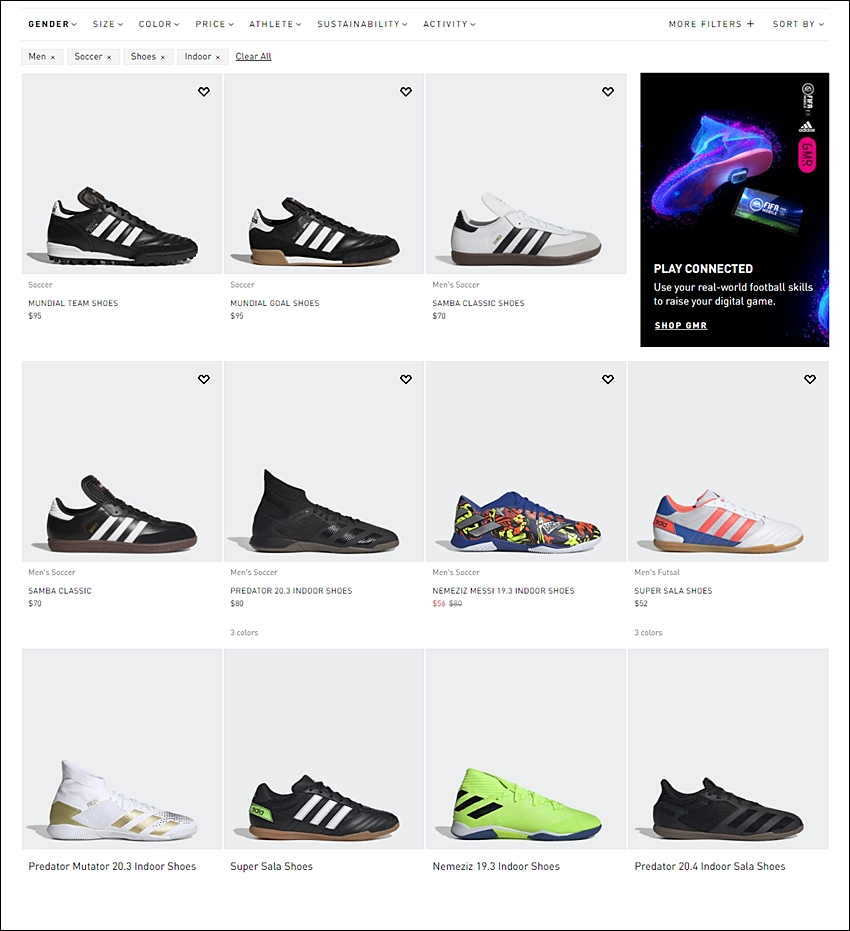850x931 pixels.
Task: Wishlist the black Samba Classic via heart
Action: pos(204,379)
